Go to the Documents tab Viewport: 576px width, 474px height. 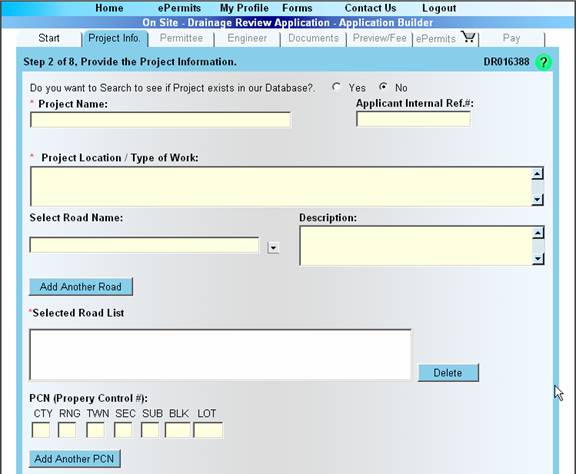pyautogui.click(x=313, y=38)
